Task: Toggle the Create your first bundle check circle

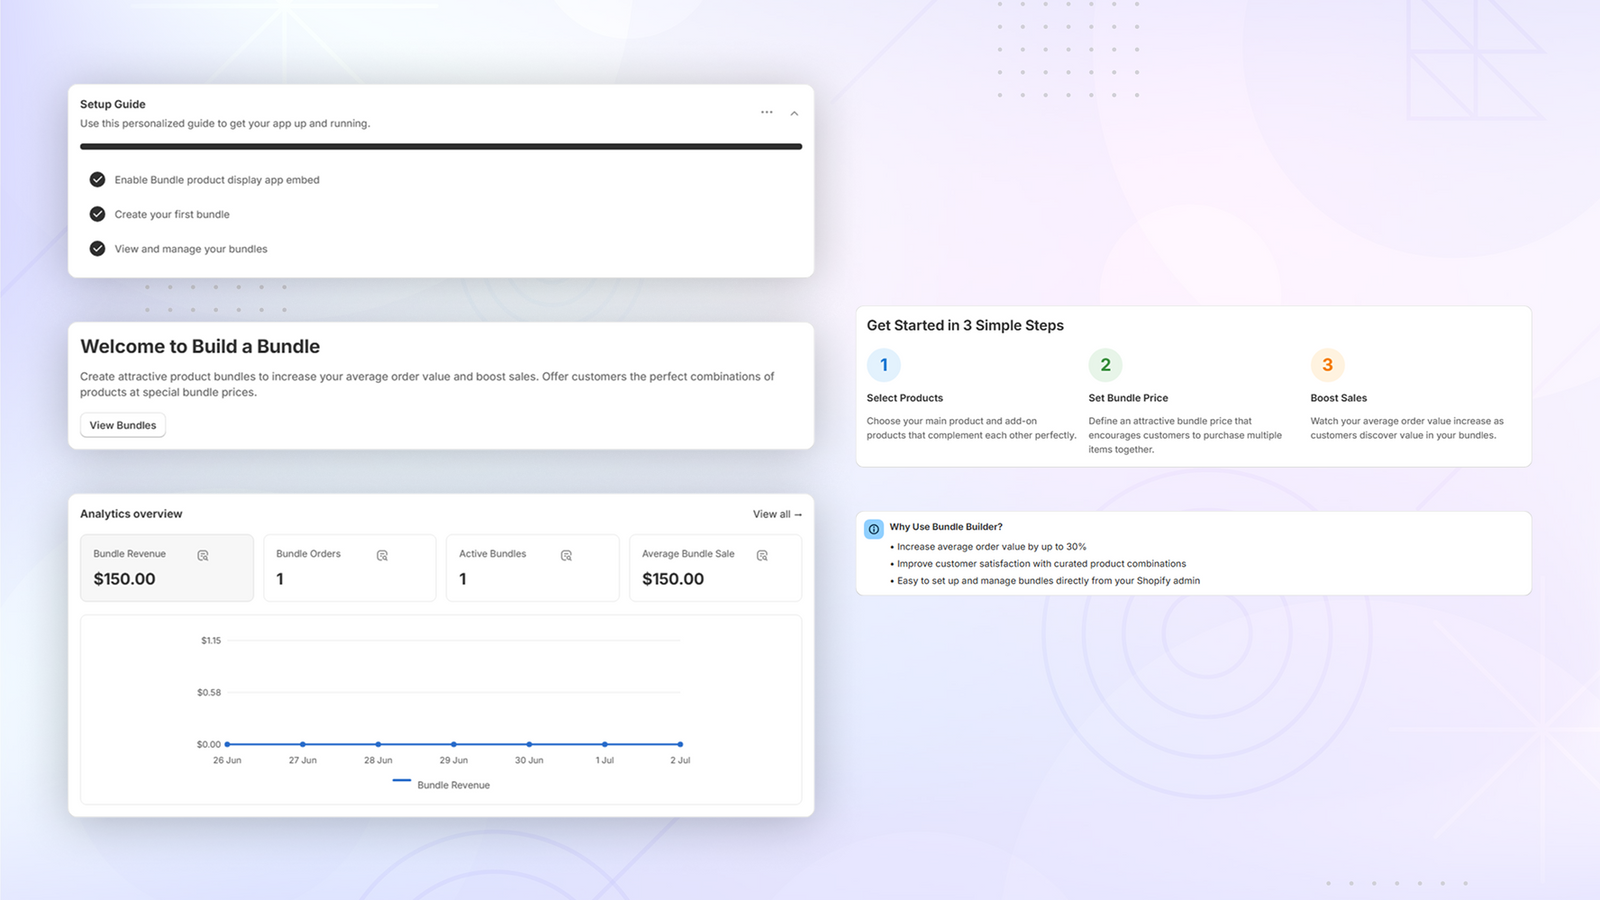Action: pyautogui.click(x=97, y=214)
